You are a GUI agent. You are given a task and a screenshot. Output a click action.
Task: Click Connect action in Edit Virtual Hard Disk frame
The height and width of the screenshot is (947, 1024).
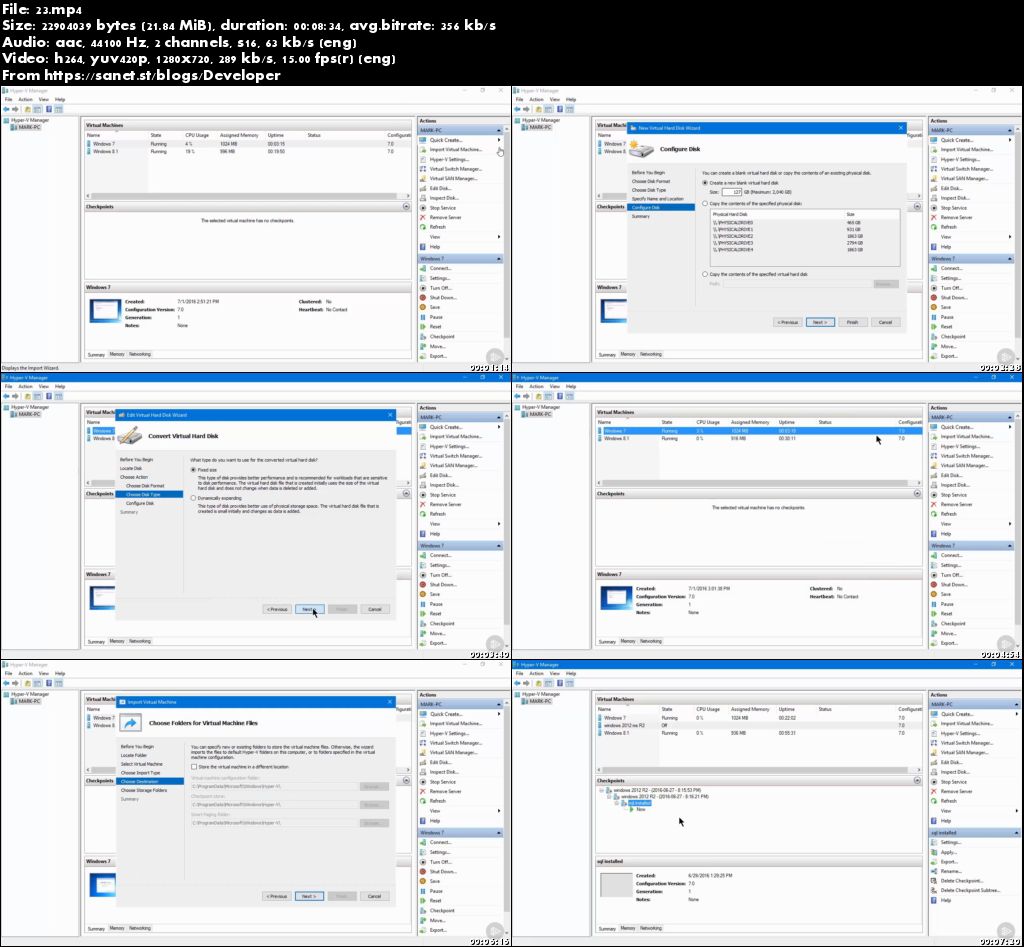(440, 555)
